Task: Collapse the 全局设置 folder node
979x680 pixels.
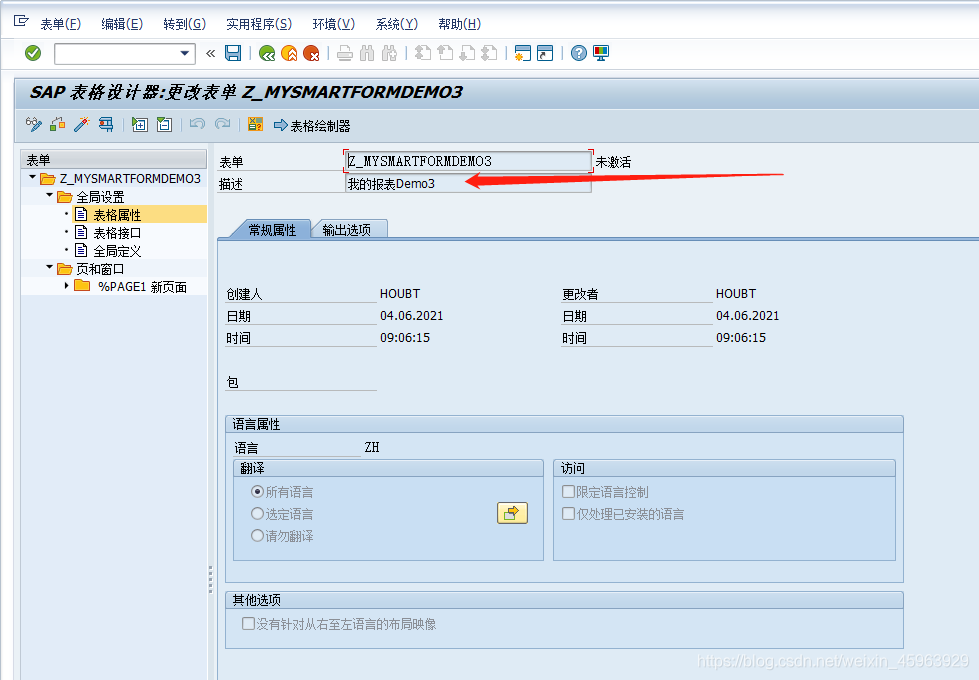Action: [49, 196]
